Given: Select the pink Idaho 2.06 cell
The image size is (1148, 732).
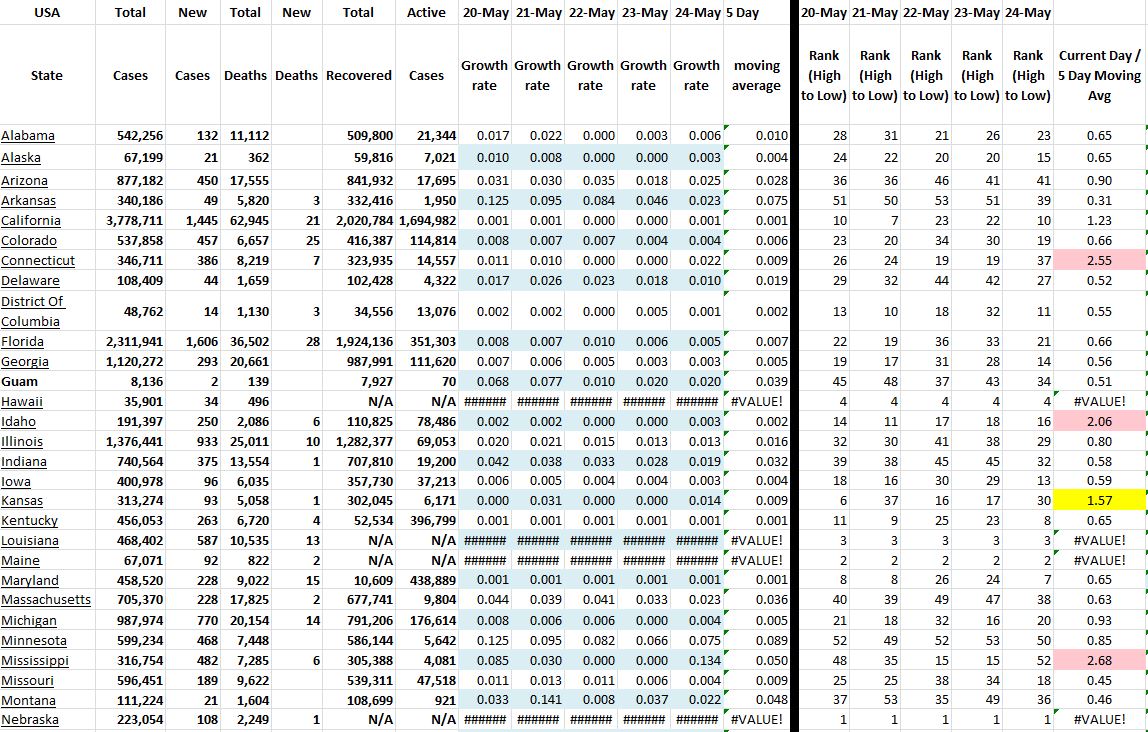Looking at the screenshot, I should point(1099,421).
